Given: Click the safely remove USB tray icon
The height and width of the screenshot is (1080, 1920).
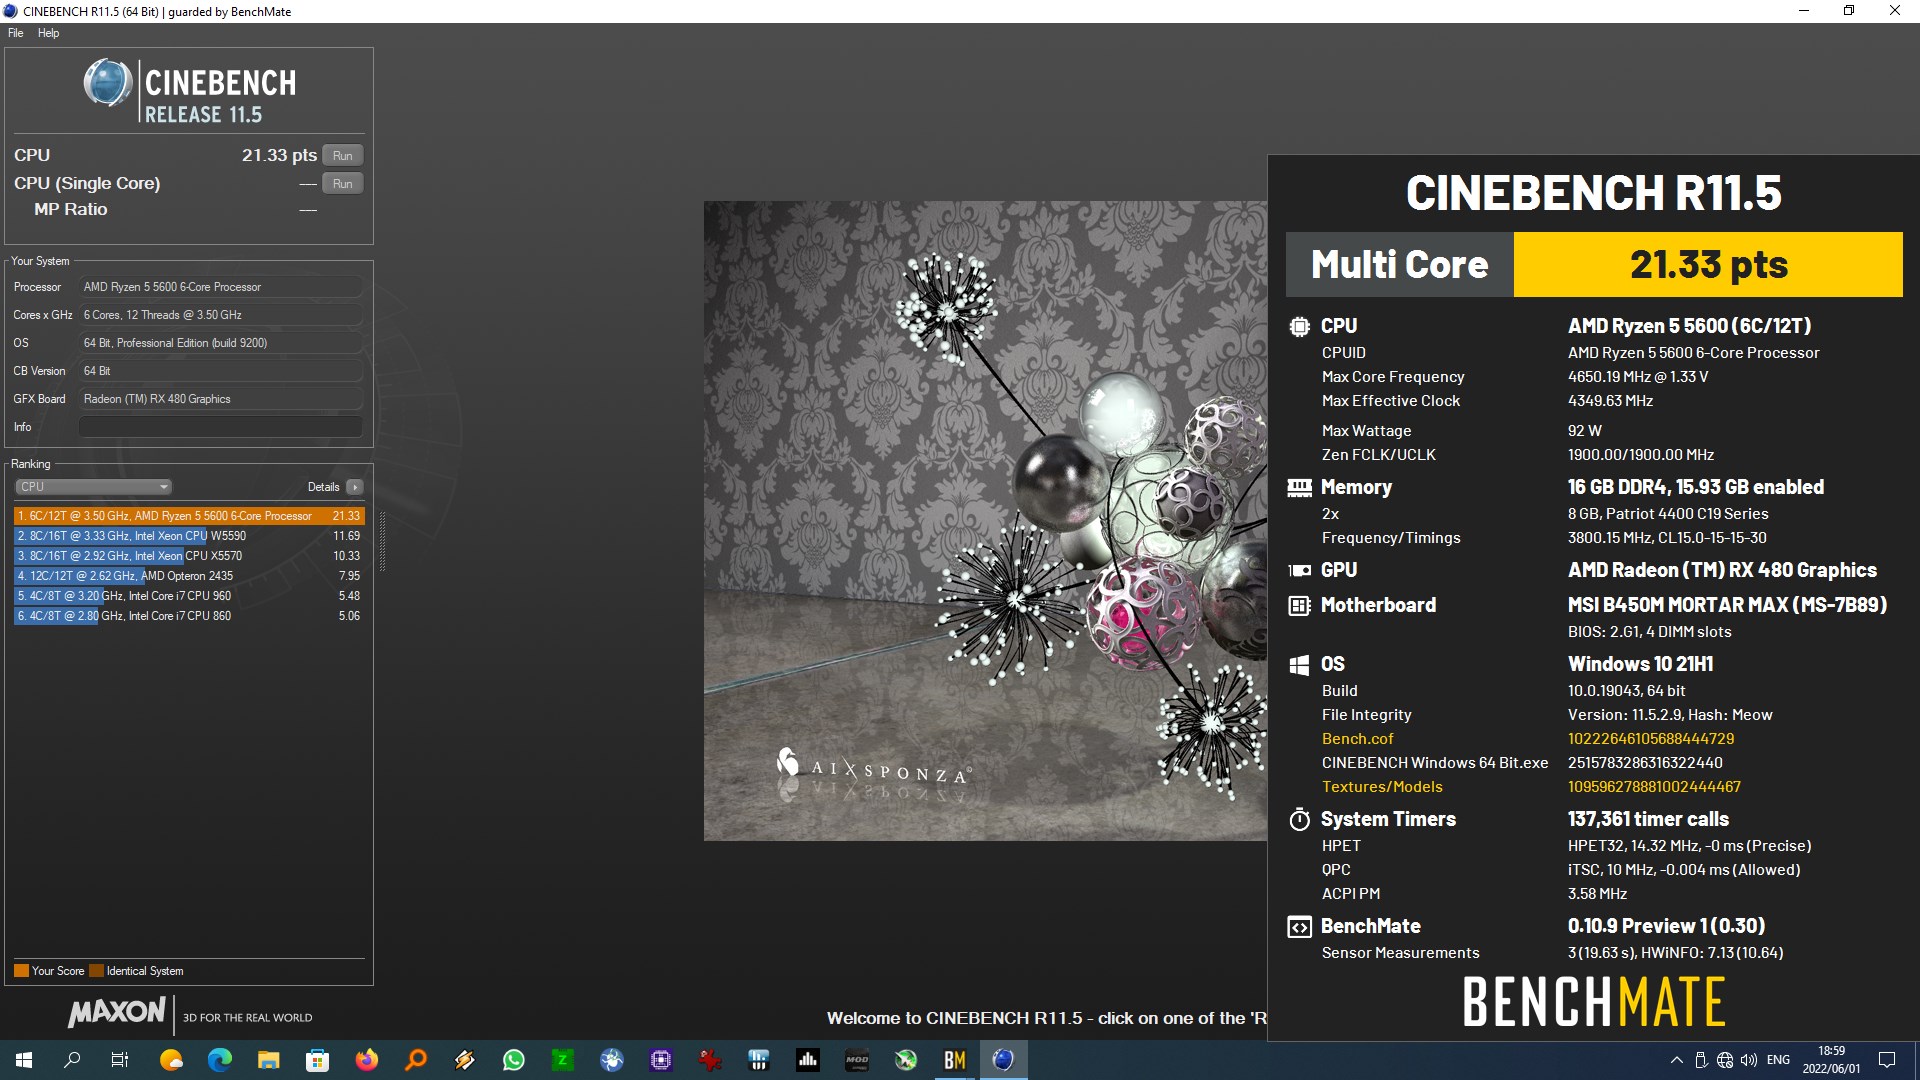Looking at the screenshot, I should coord(1701,1060).
